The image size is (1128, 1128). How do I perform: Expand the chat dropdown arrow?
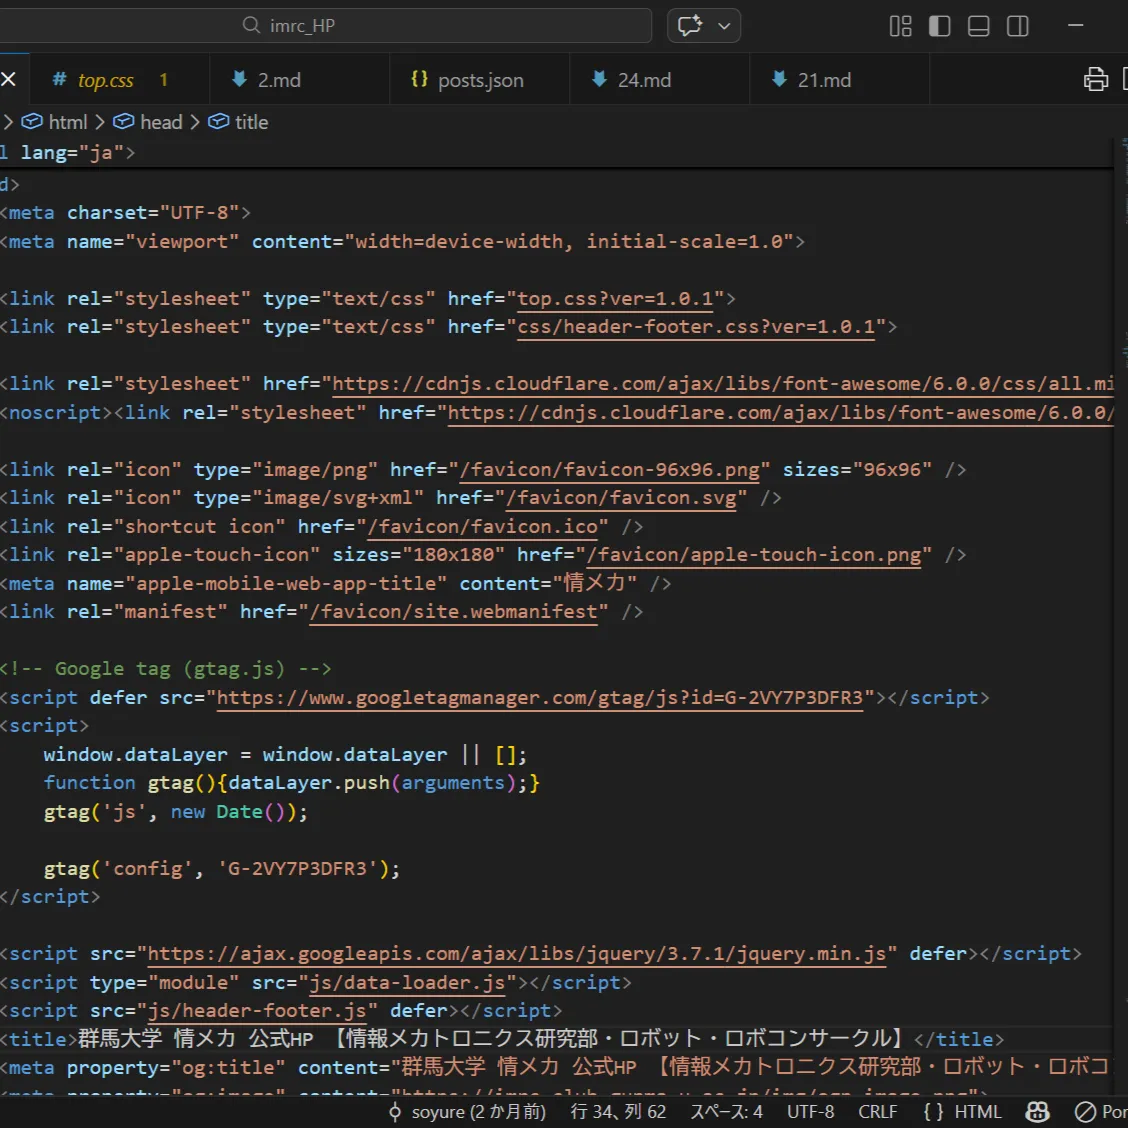click(x=725, y=26)
